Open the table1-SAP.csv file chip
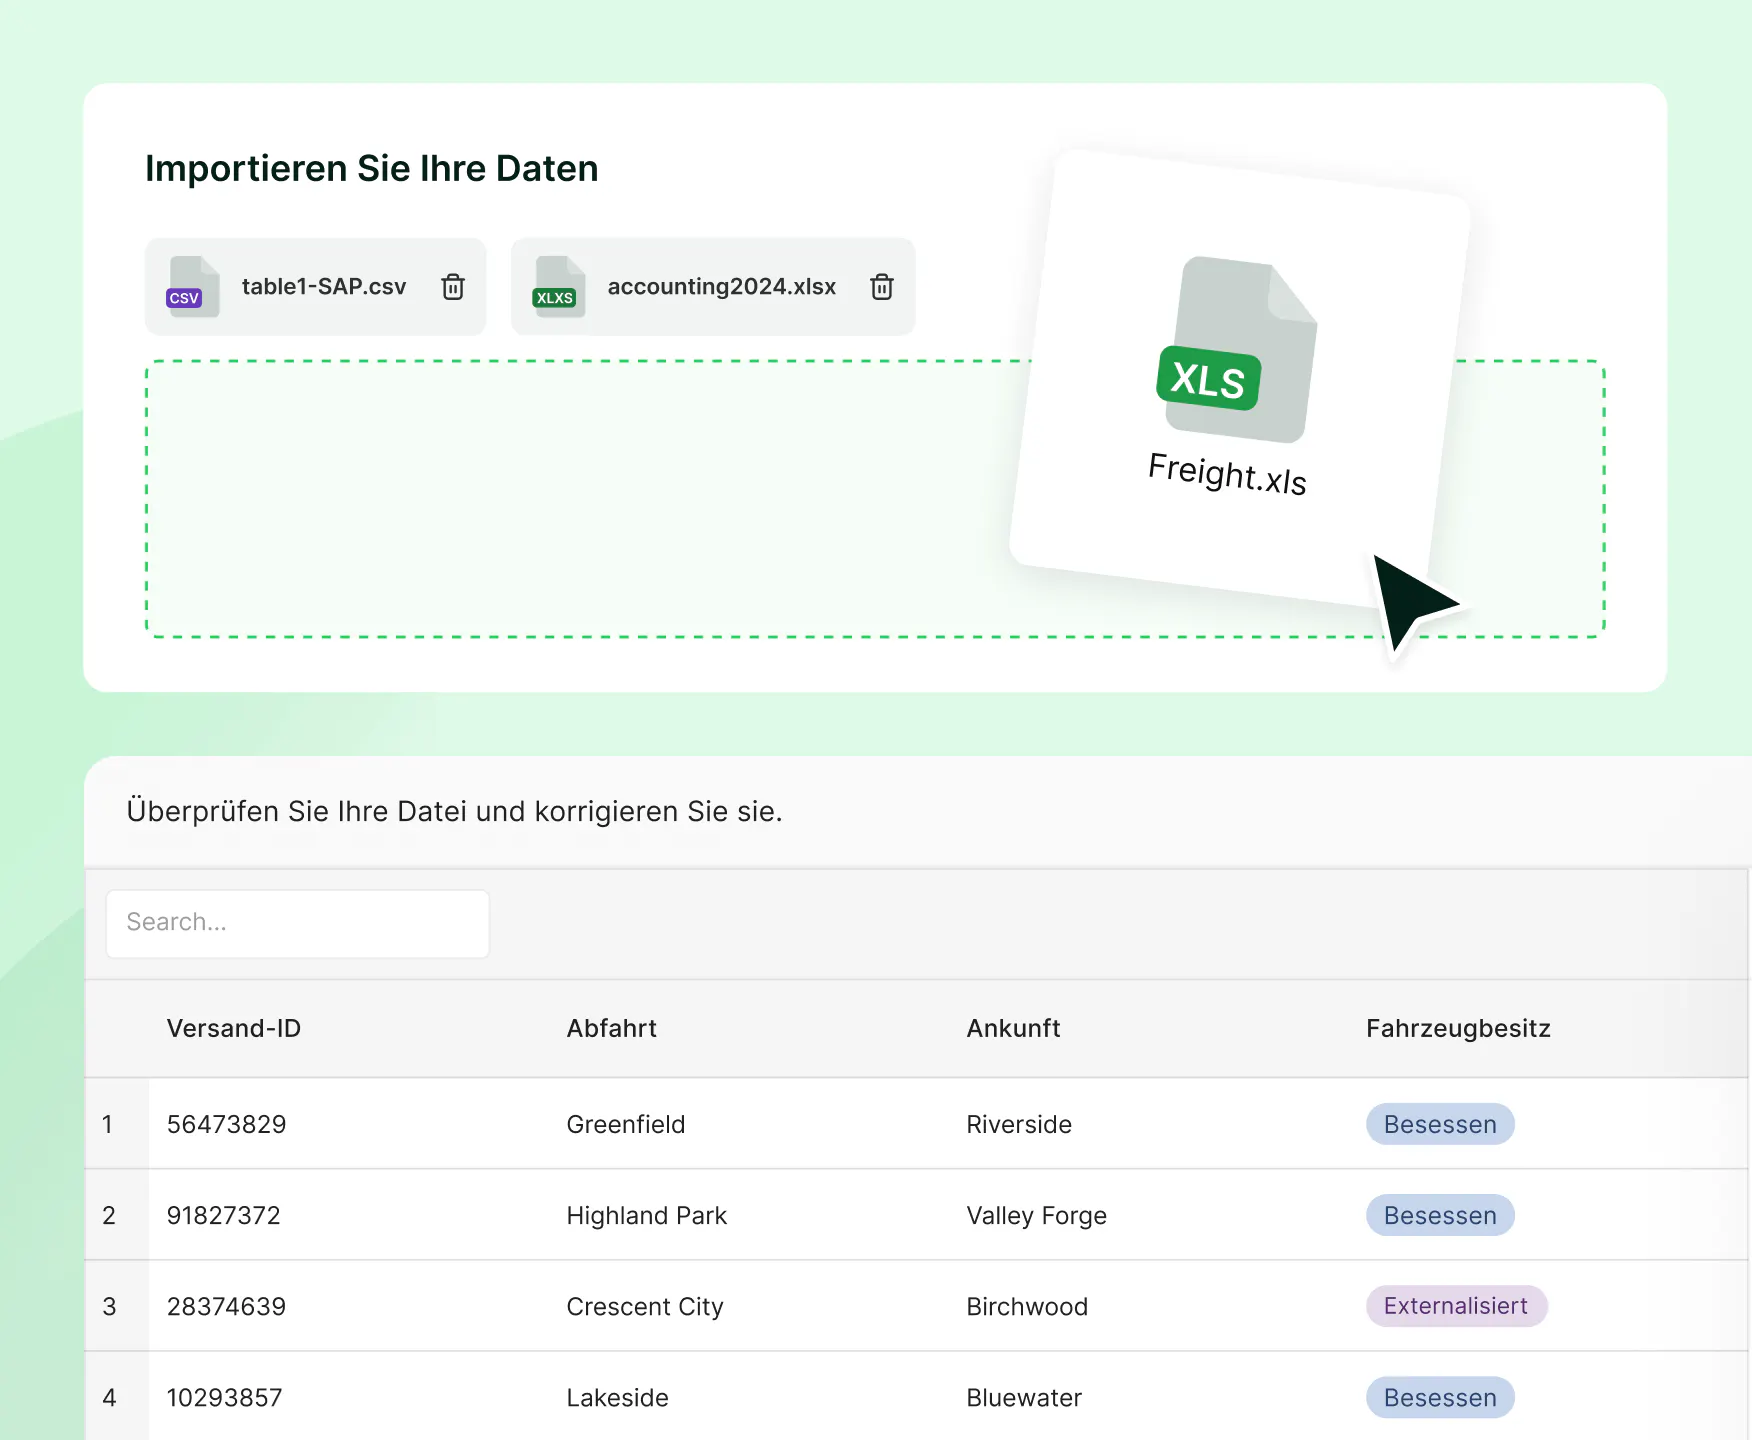This screenshot has height=1440, width=1752. [323, 287]
